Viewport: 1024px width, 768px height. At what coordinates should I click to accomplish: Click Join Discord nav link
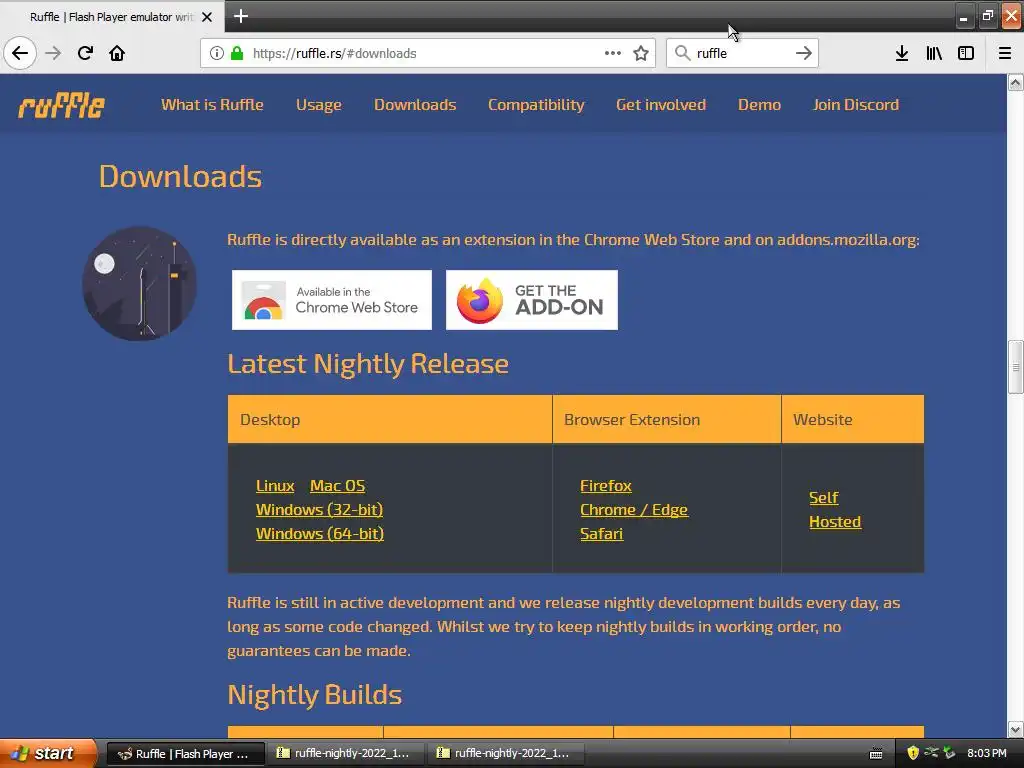pos(856,104)
